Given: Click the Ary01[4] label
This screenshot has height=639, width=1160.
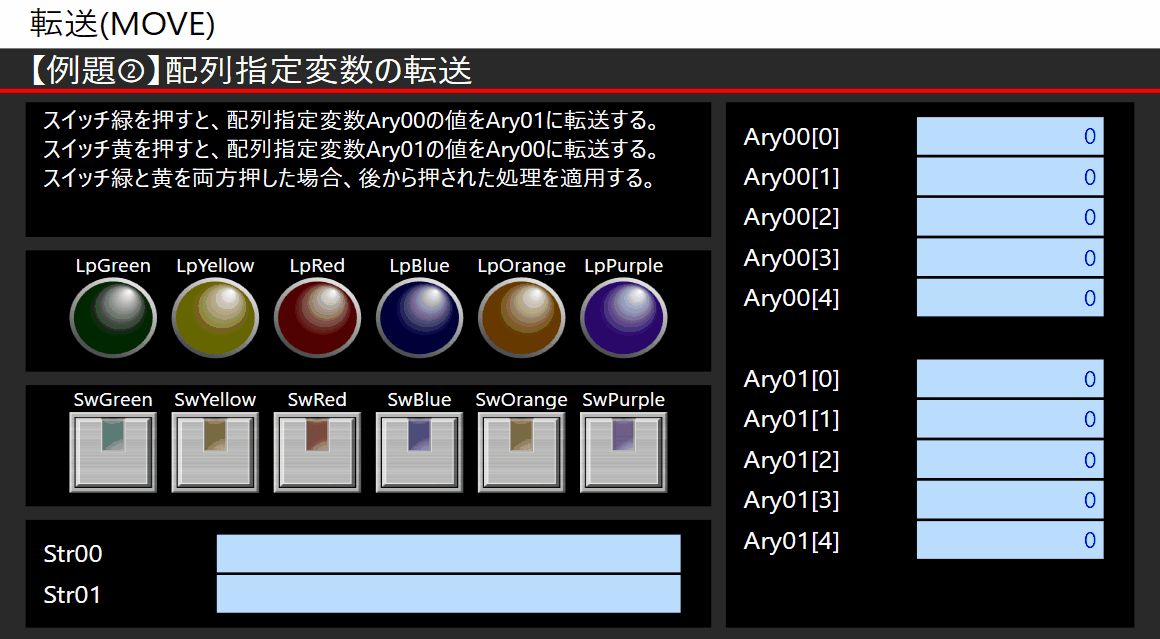Looking at the screenshot, I should [x=792, y=541].
